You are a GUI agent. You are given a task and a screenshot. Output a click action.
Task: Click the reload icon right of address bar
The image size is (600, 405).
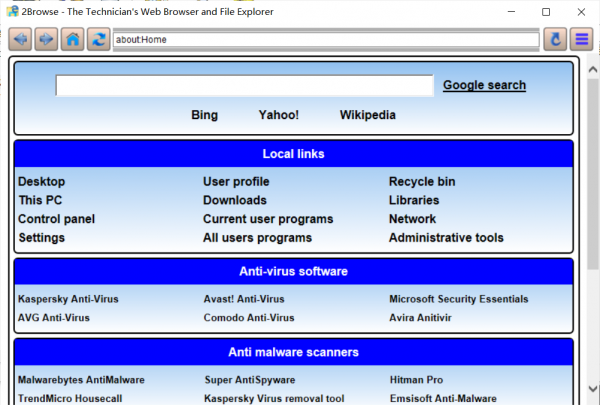[x=557, y=39]
